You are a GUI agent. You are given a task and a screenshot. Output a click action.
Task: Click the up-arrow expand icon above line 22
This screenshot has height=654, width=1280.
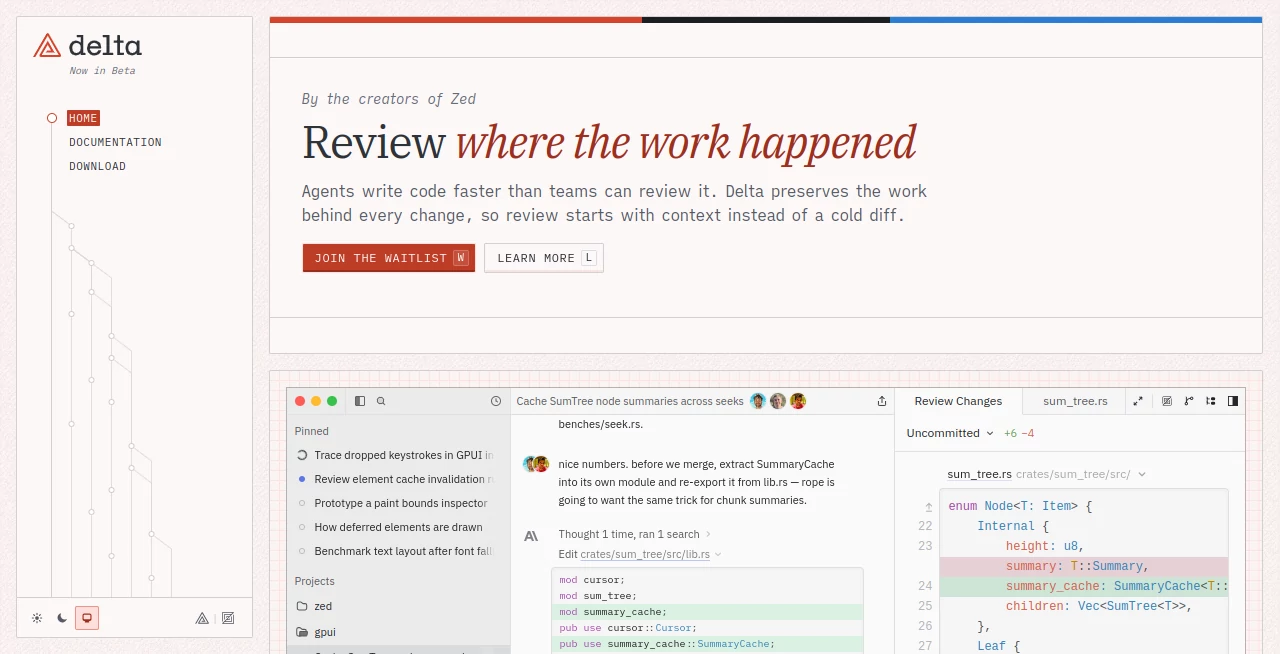pos(928,507)
